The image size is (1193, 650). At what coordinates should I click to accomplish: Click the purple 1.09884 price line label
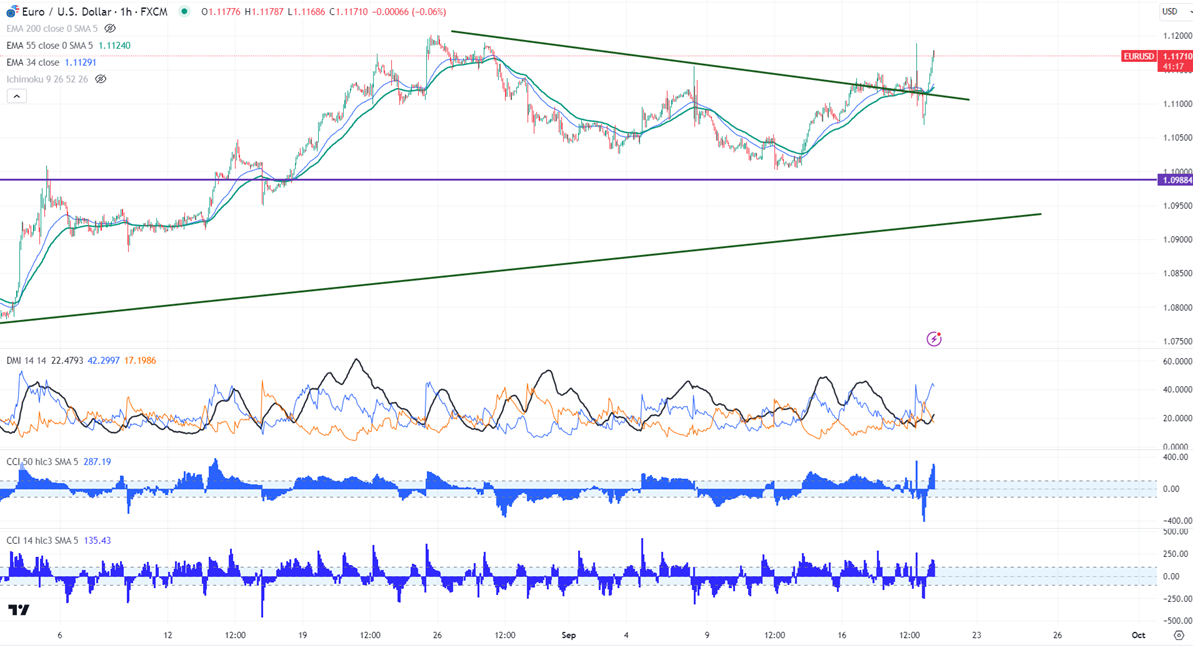(1176, 180)
